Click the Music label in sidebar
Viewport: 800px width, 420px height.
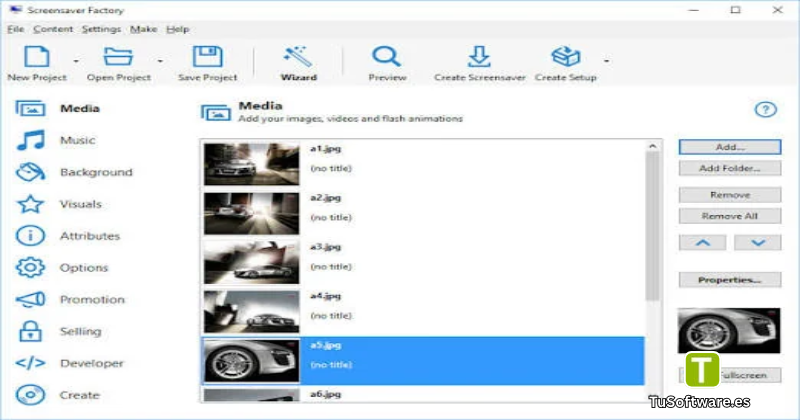pos(78,140)
